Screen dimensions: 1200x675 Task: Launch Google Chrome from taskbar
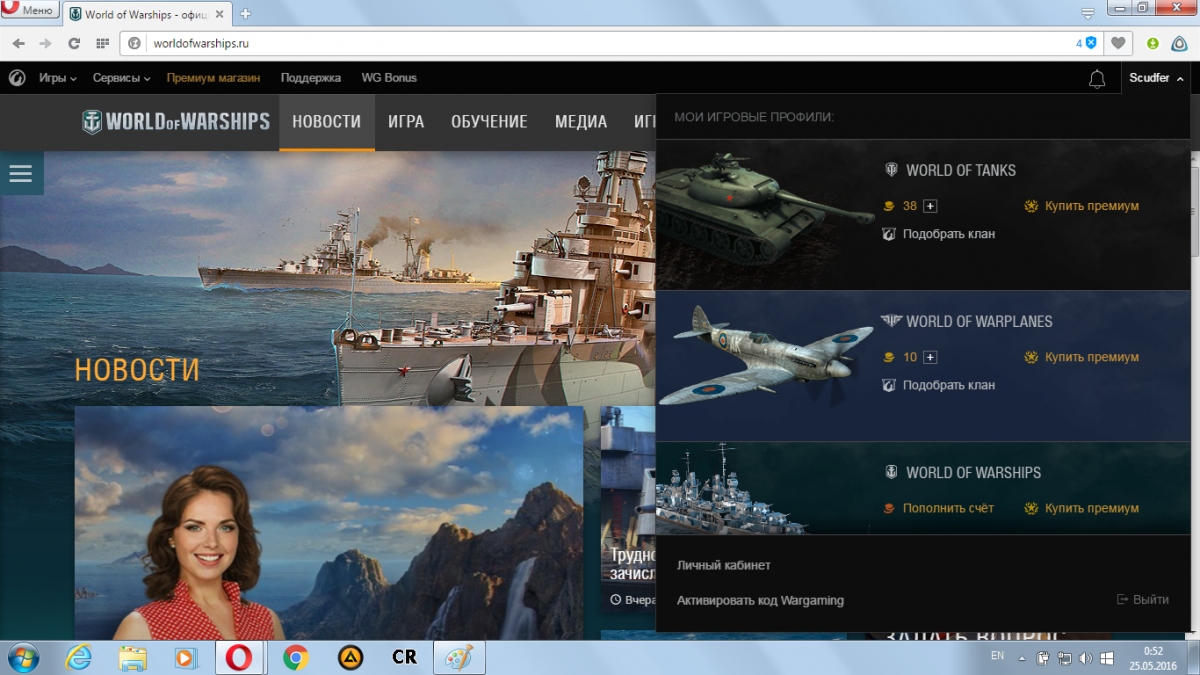pos(295,657)
